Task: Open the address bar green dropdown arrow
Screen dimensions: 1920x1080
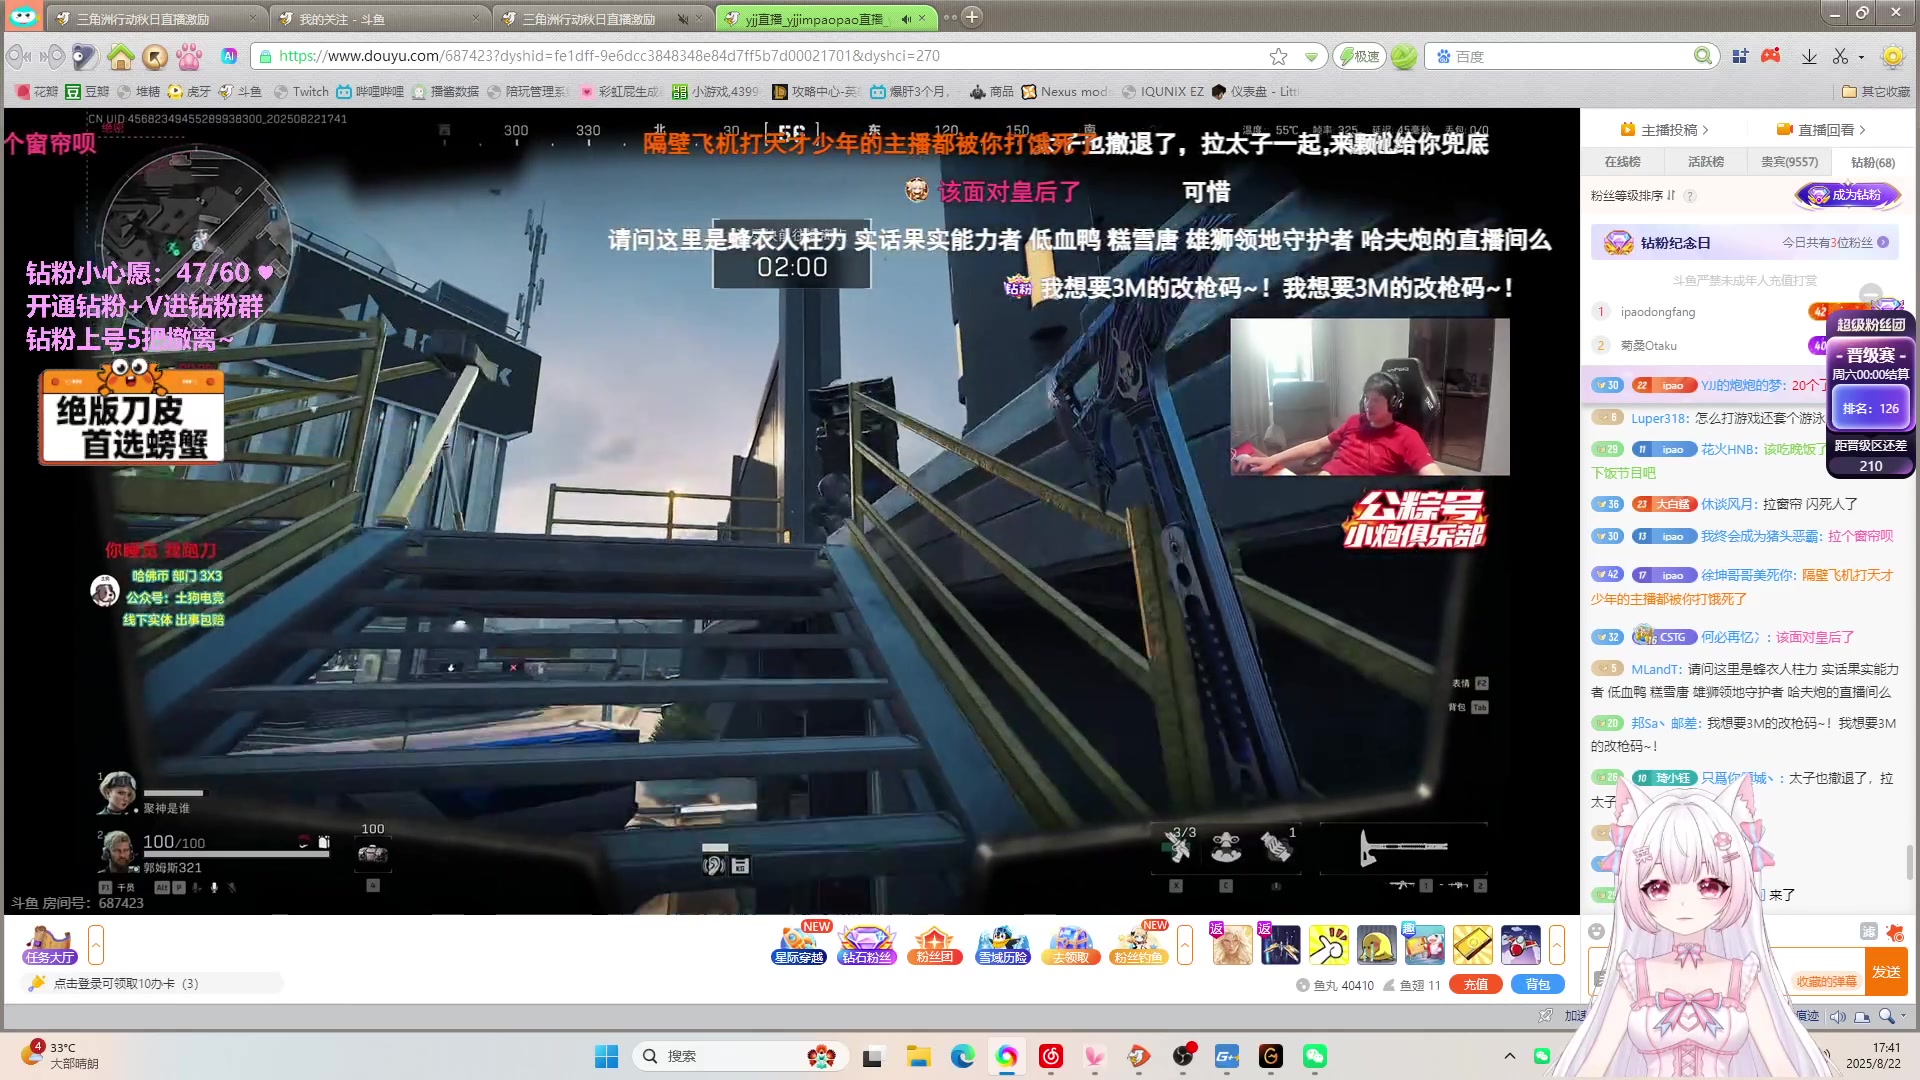Action: (x=1311, y=57)
